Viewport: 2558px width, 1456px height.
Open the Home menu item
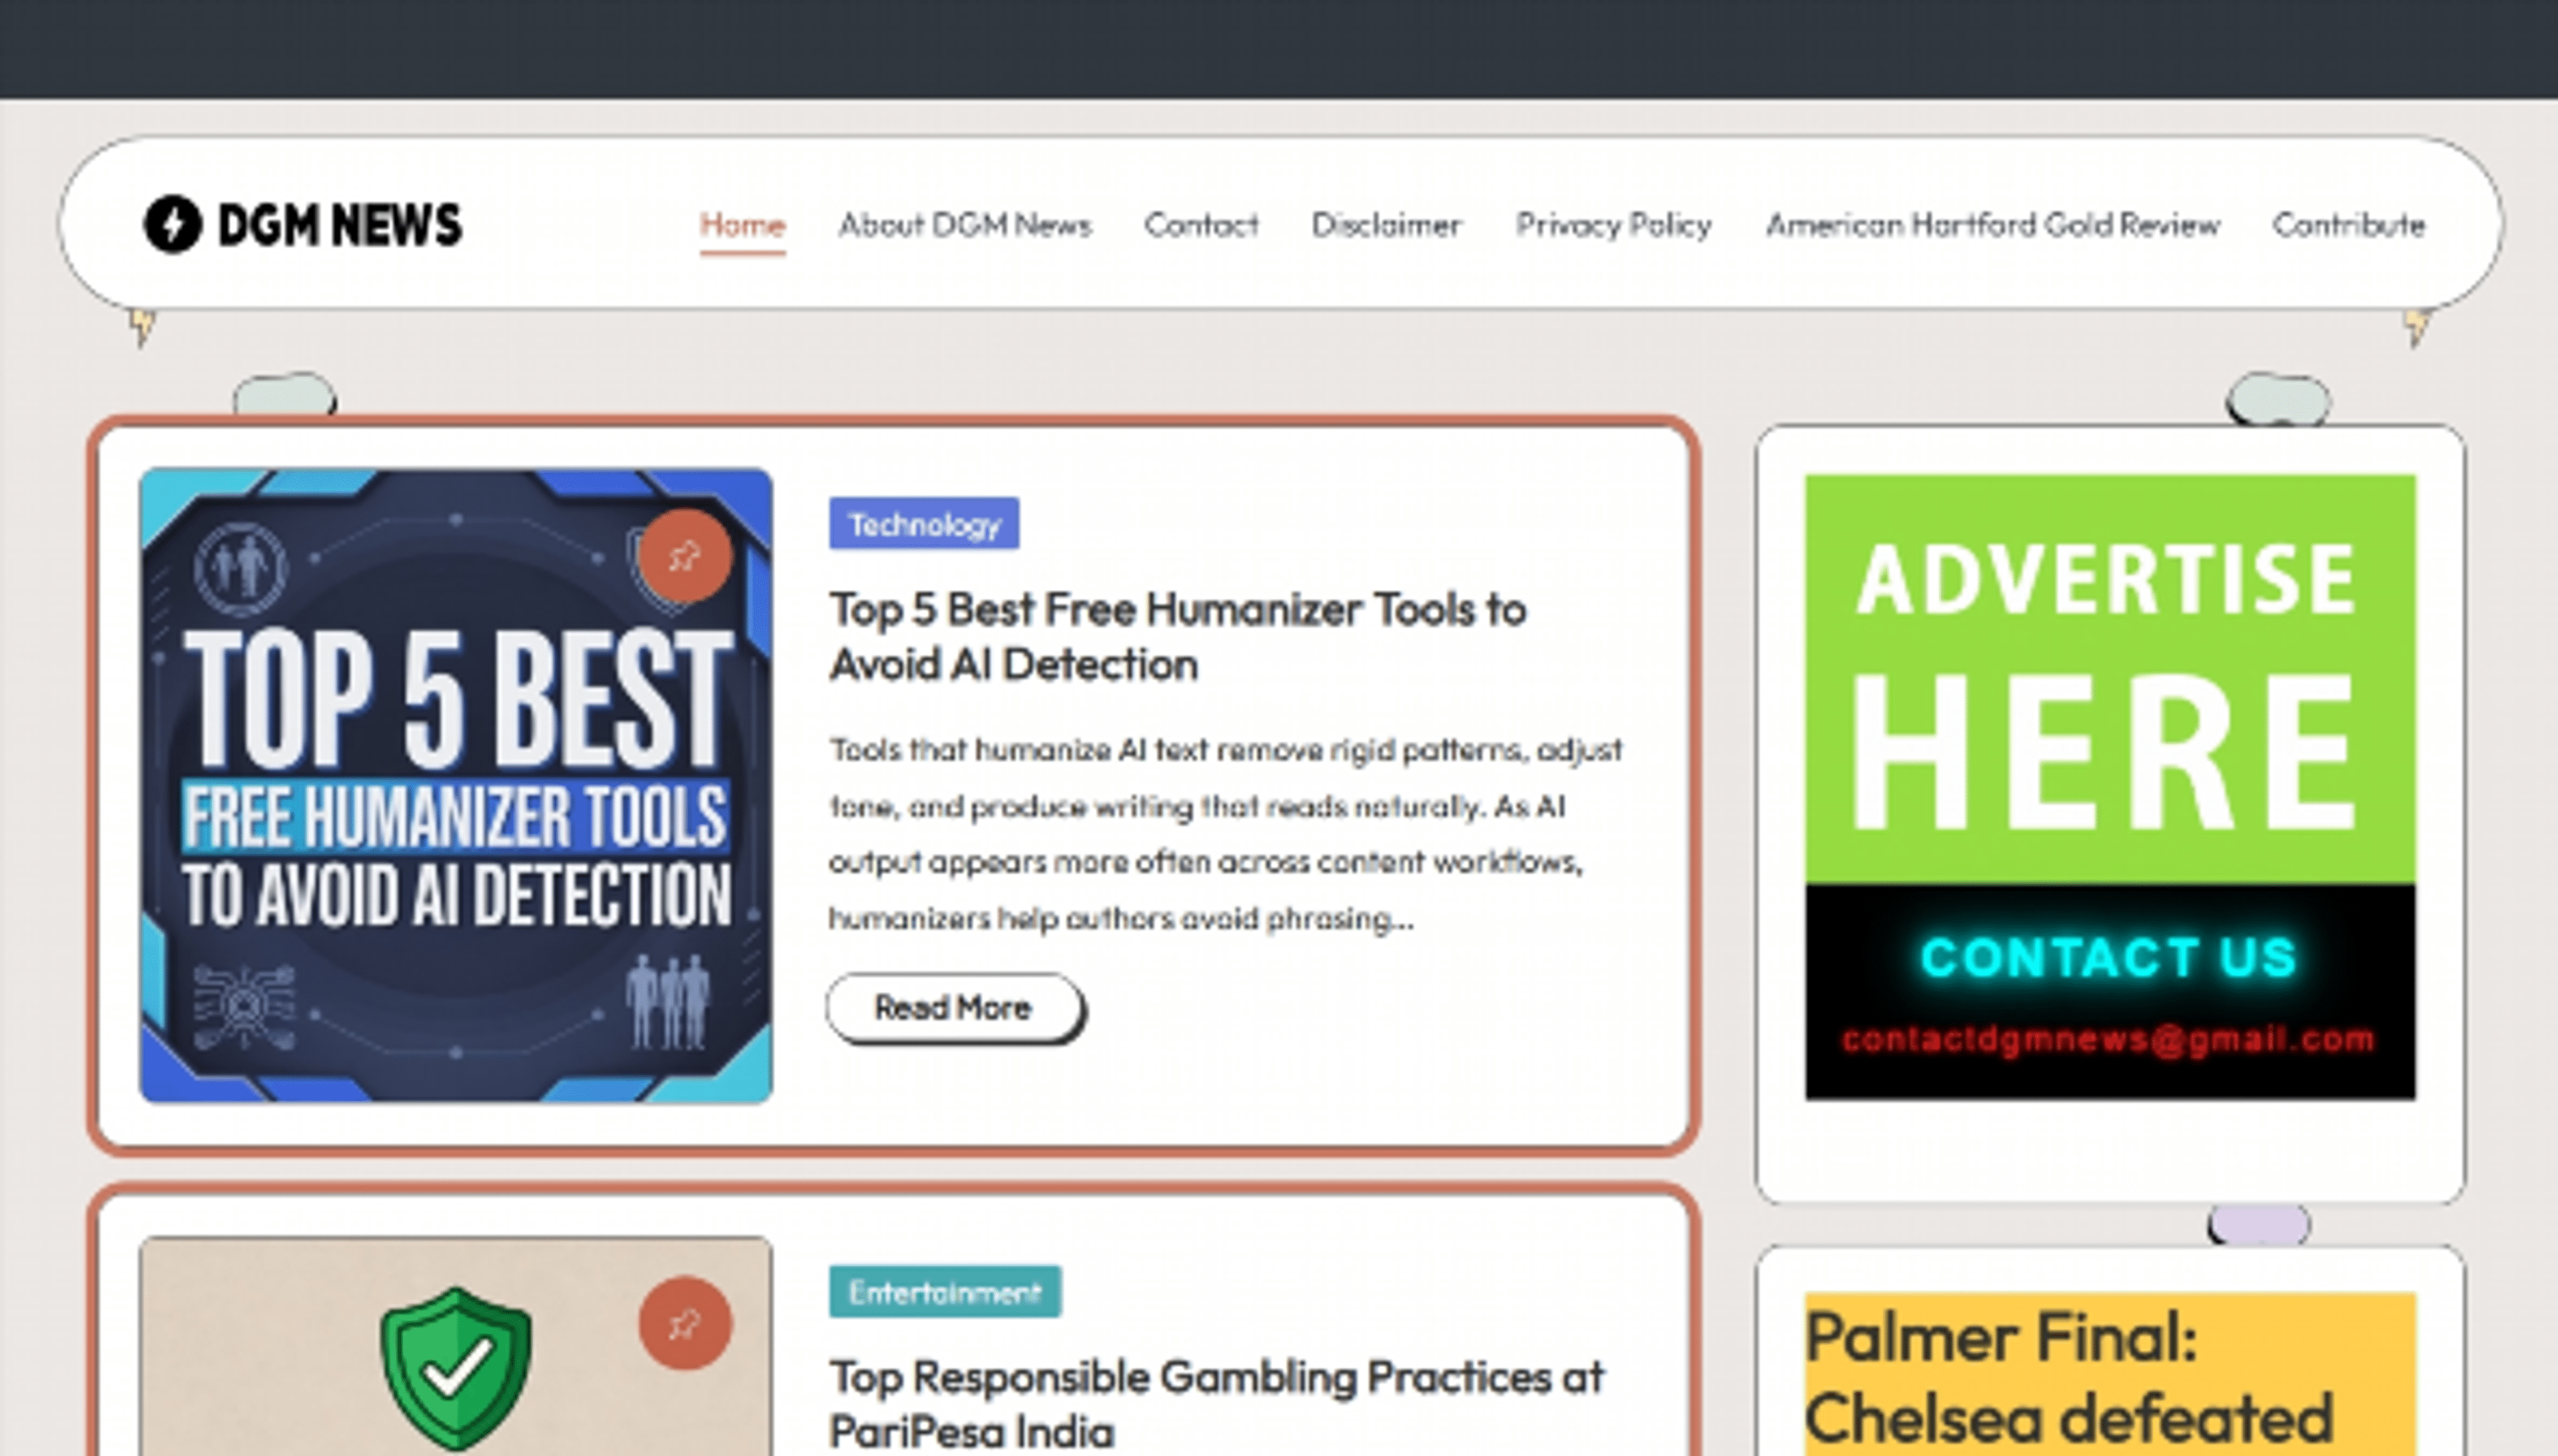pyautogui.click(x=742, y=225)
